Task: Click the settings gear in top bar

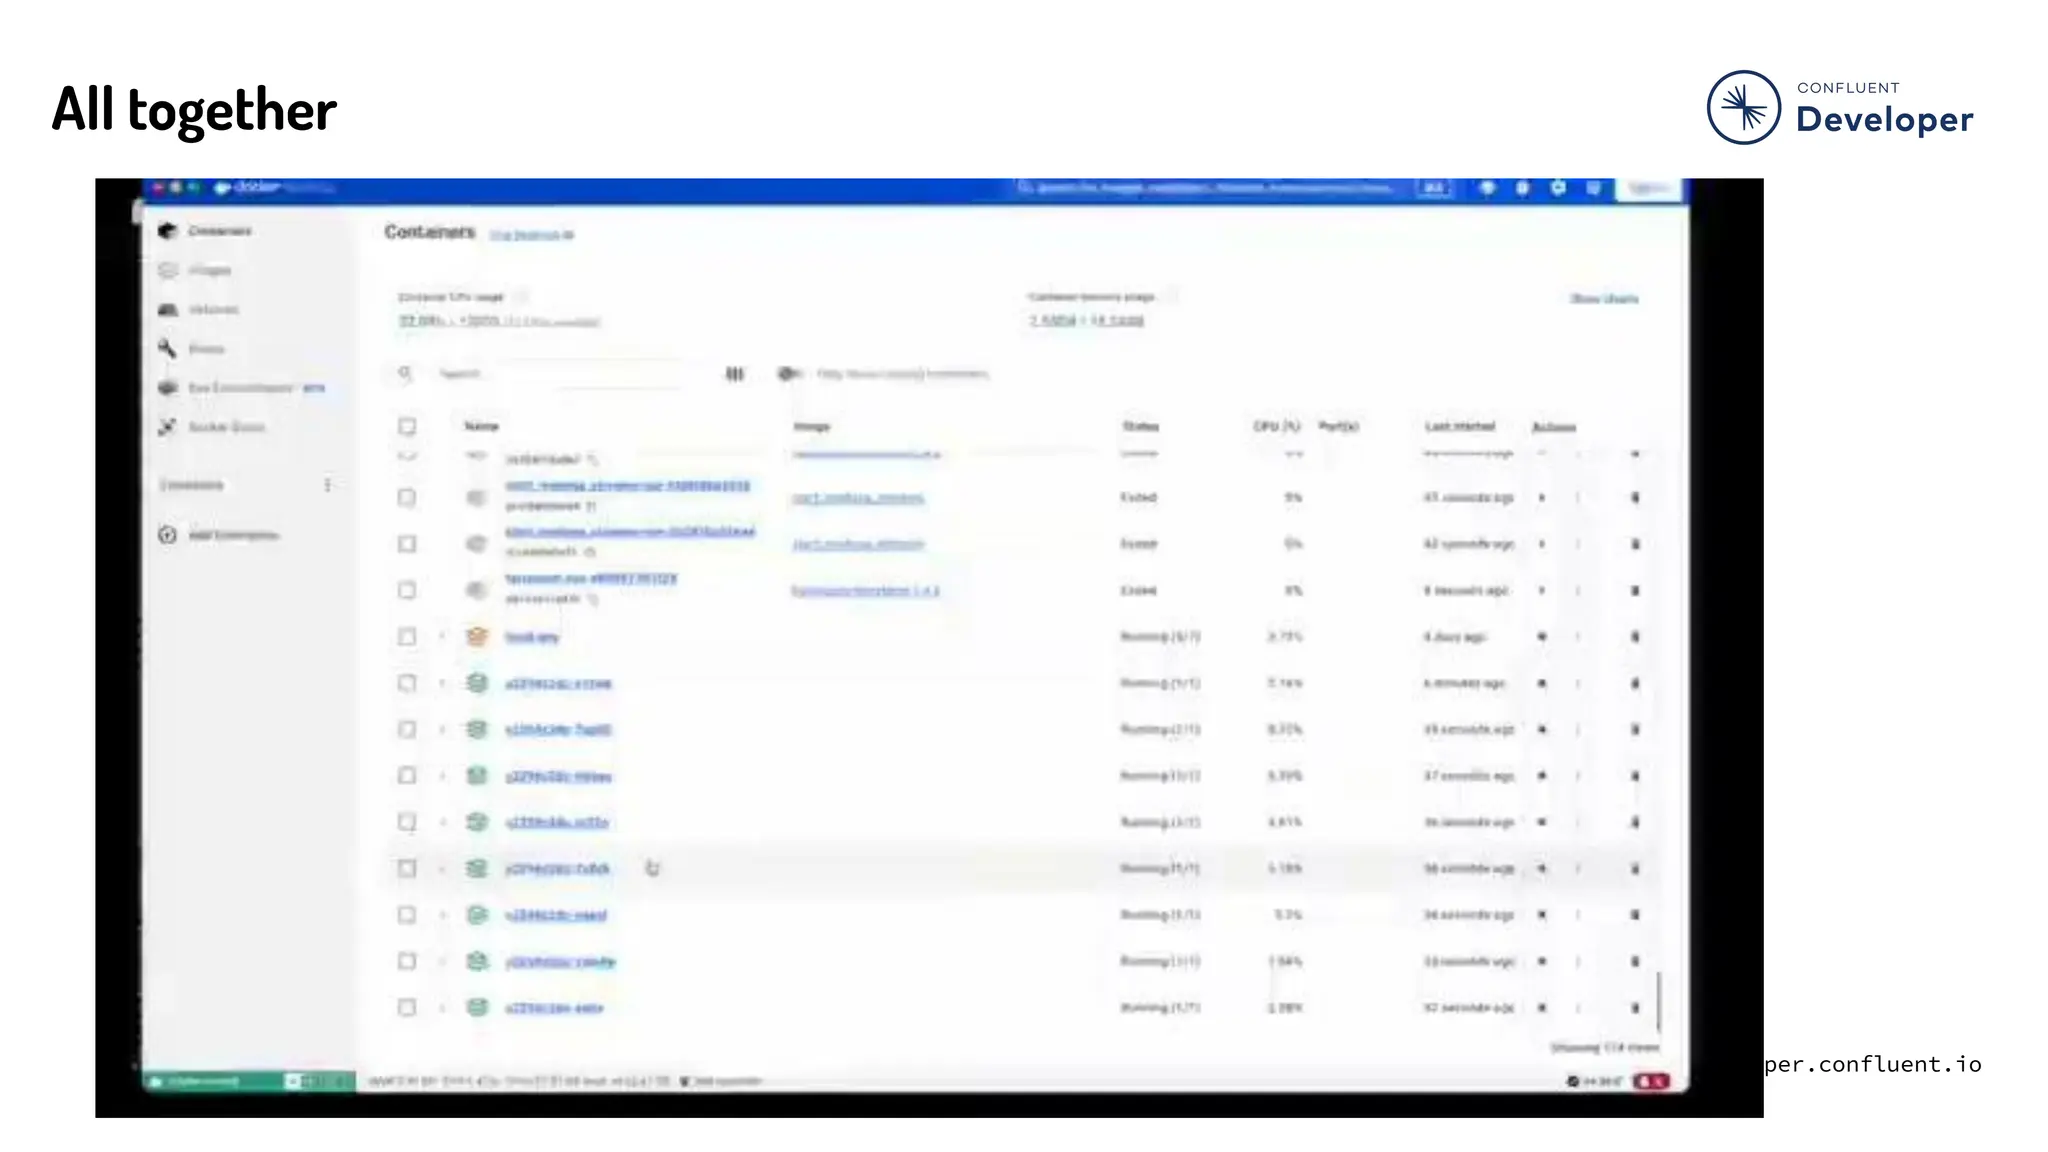Action: (1557, 188)
